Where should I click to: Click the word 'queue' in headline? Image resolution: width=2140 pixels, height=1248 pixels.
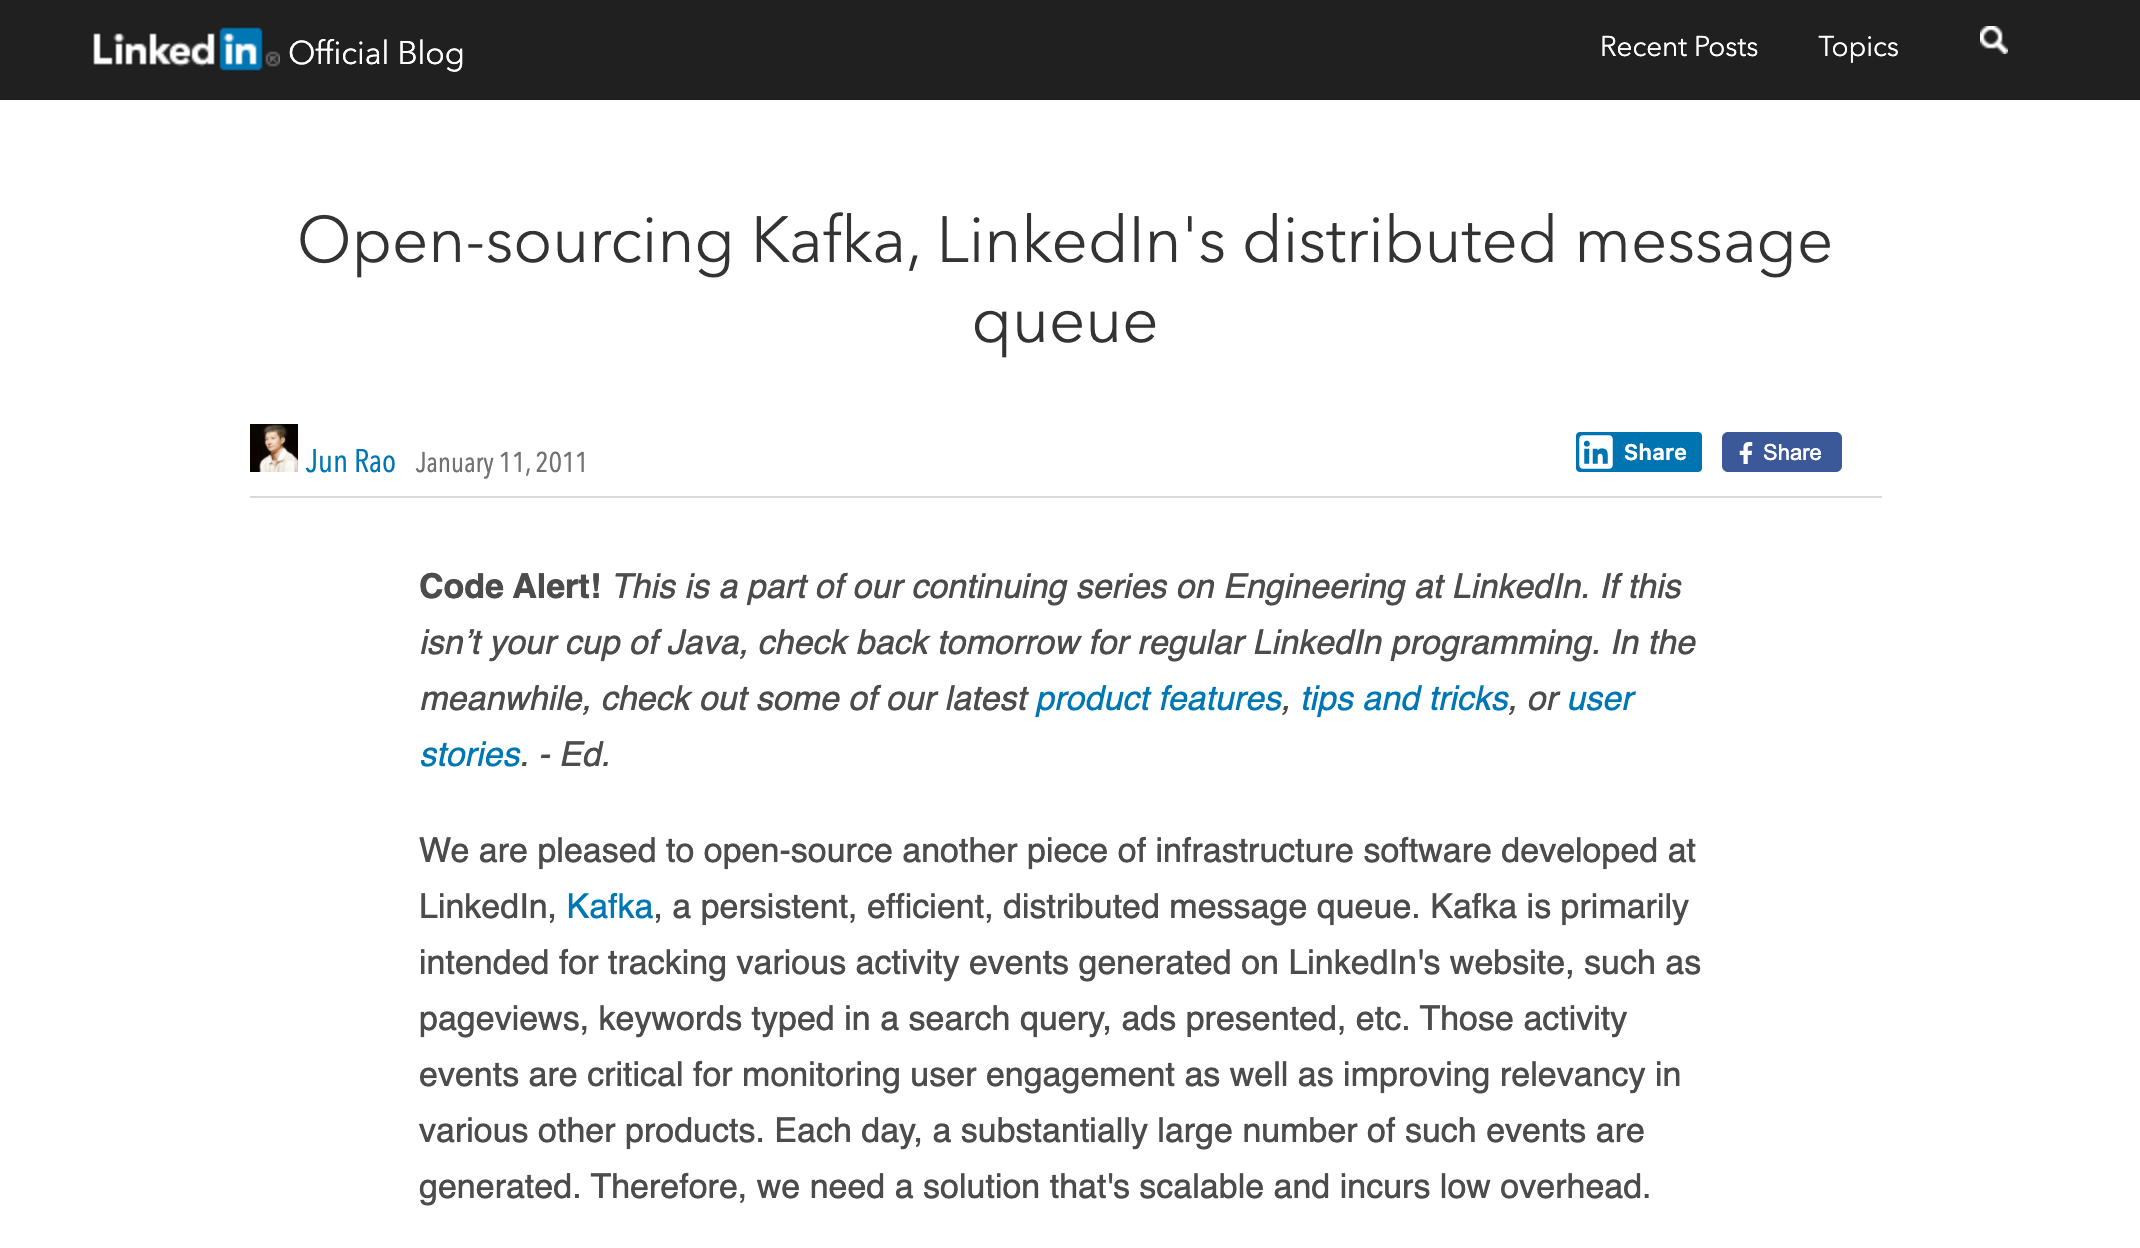click(1064, 324)
